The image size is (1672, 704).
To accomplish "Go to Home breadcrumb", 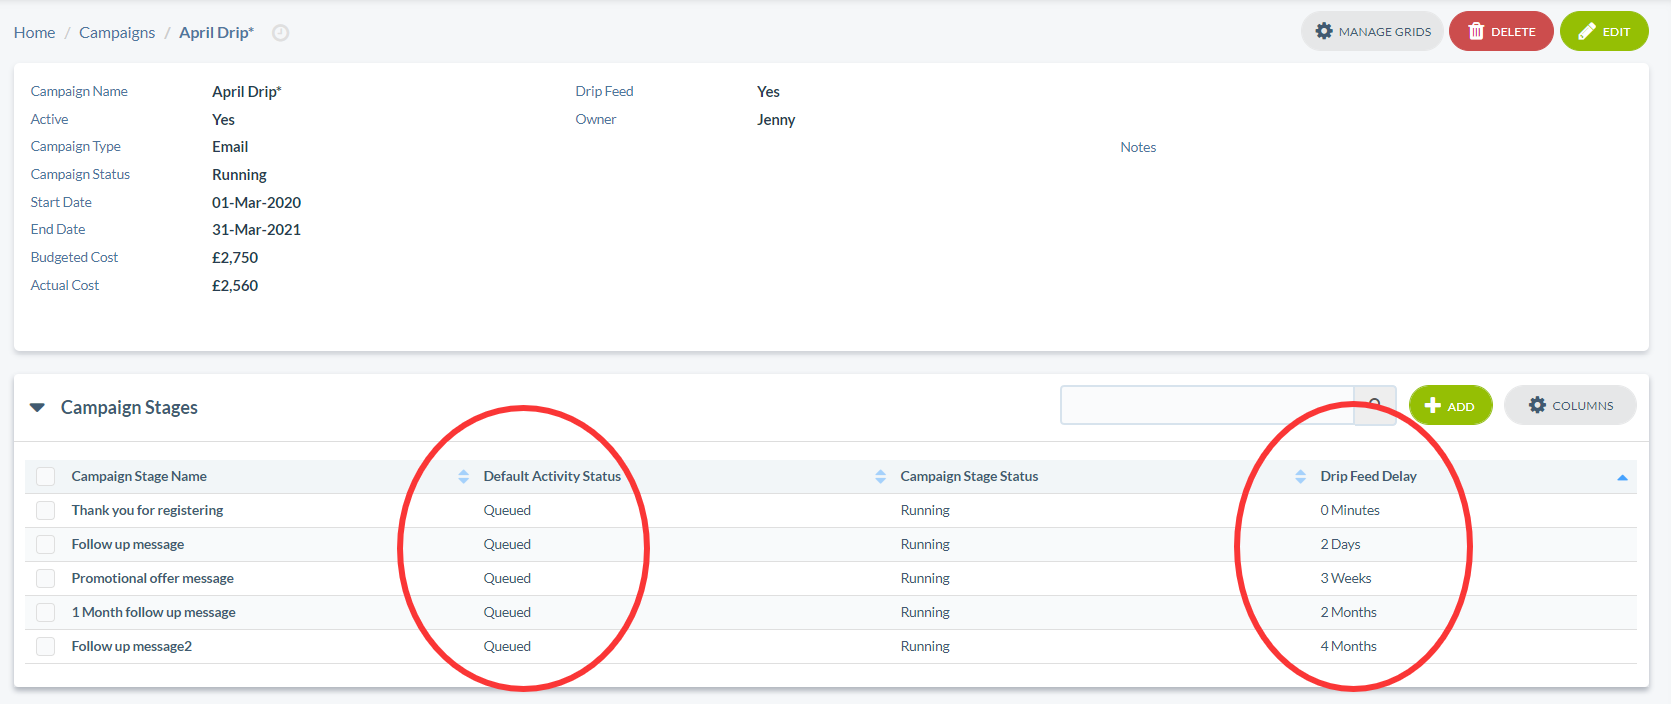I will [34, 32].
